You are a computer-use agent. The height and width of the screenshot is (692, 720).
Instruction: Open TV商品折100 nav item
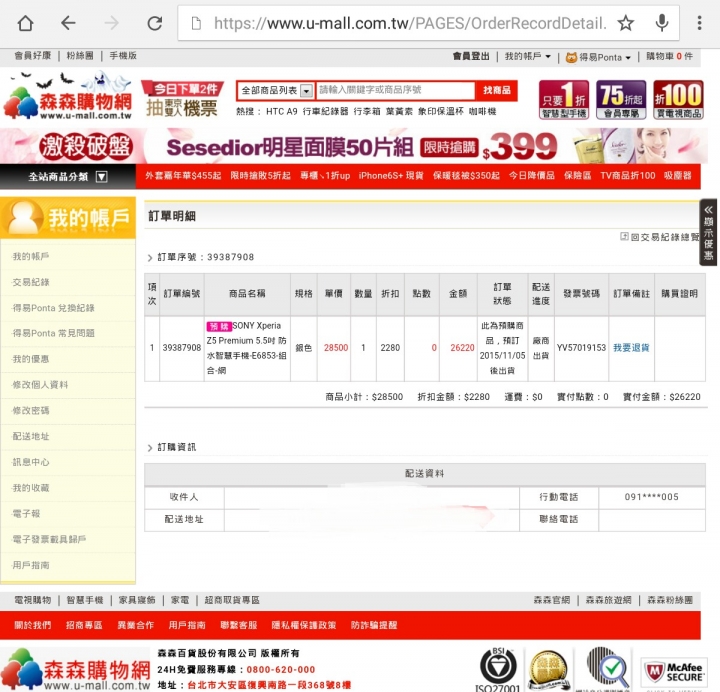[x=627, y=175]
